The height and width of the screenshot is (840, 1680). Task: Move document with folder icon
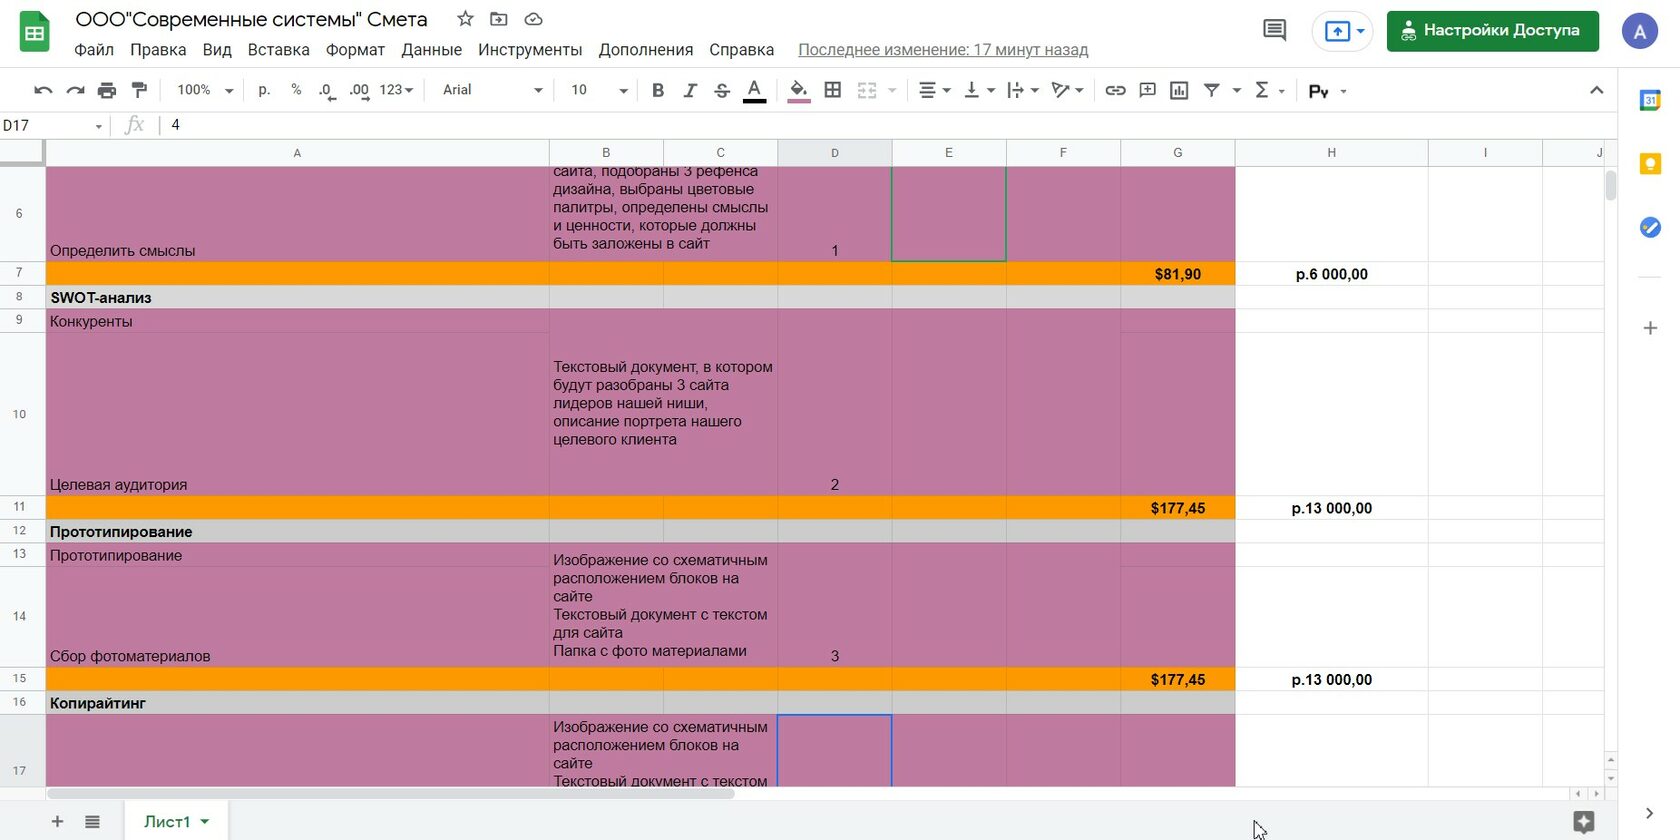pos(499,19)
